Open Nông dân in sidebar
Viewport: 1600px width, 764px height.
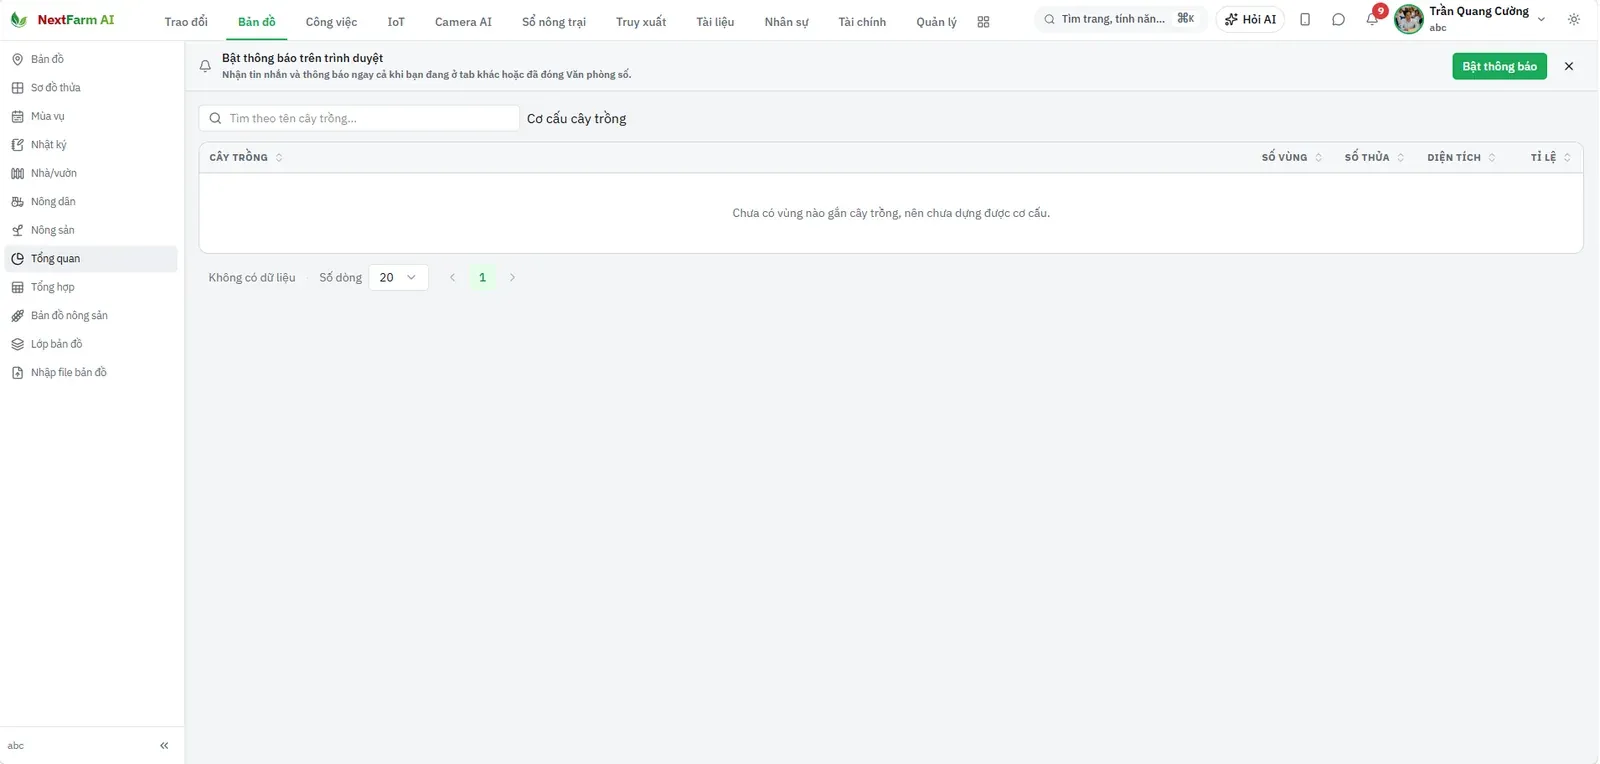[91, 202]
